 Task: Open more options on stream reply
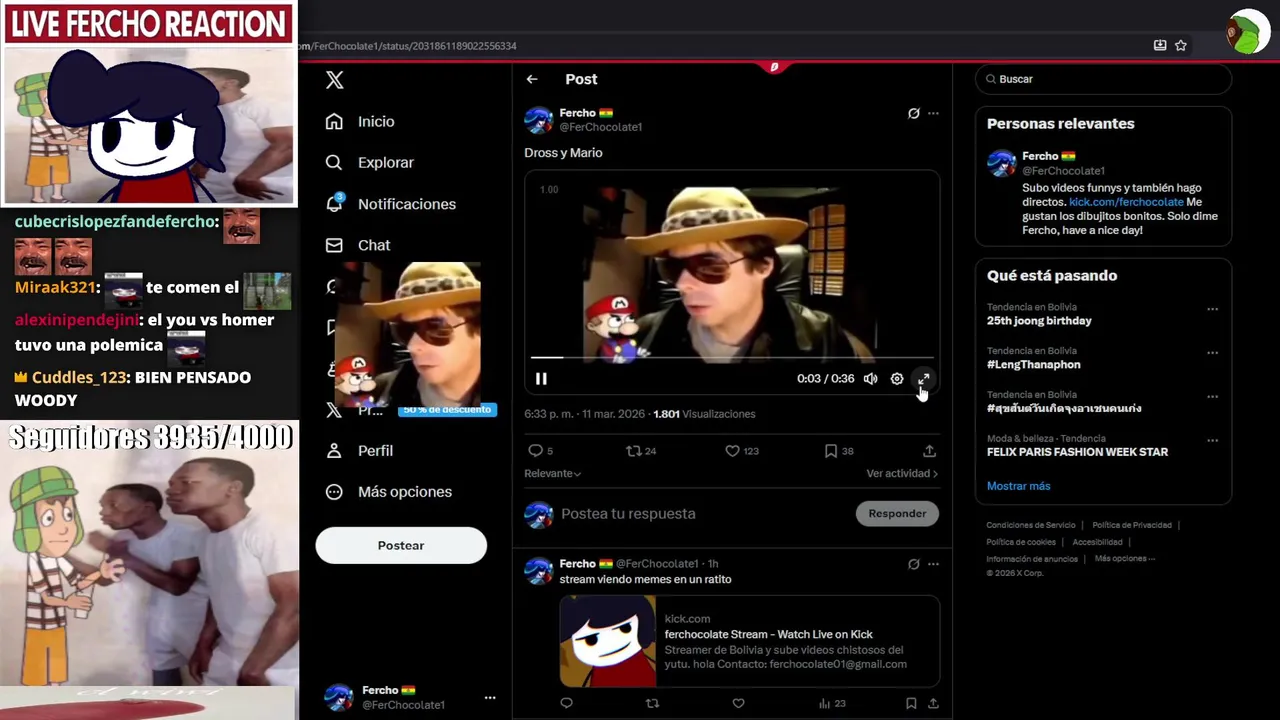(x=933, y=564)
